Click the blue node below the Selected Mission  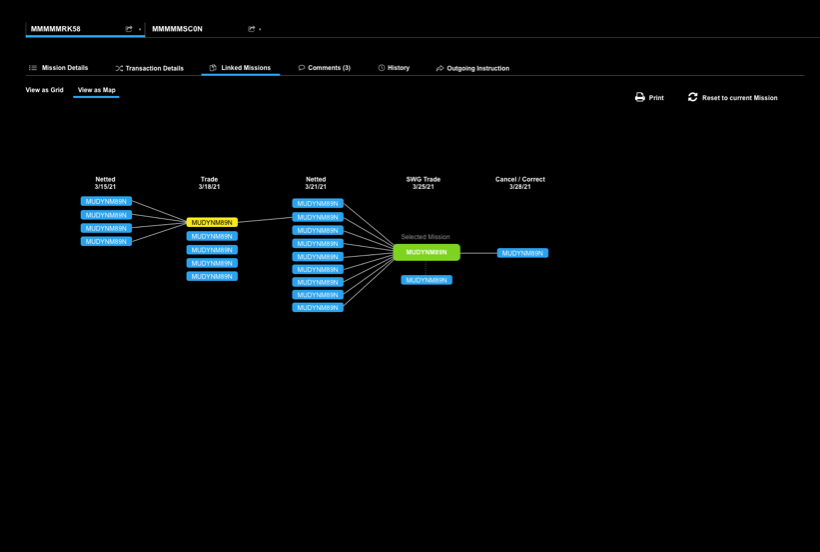click(426, 280)
